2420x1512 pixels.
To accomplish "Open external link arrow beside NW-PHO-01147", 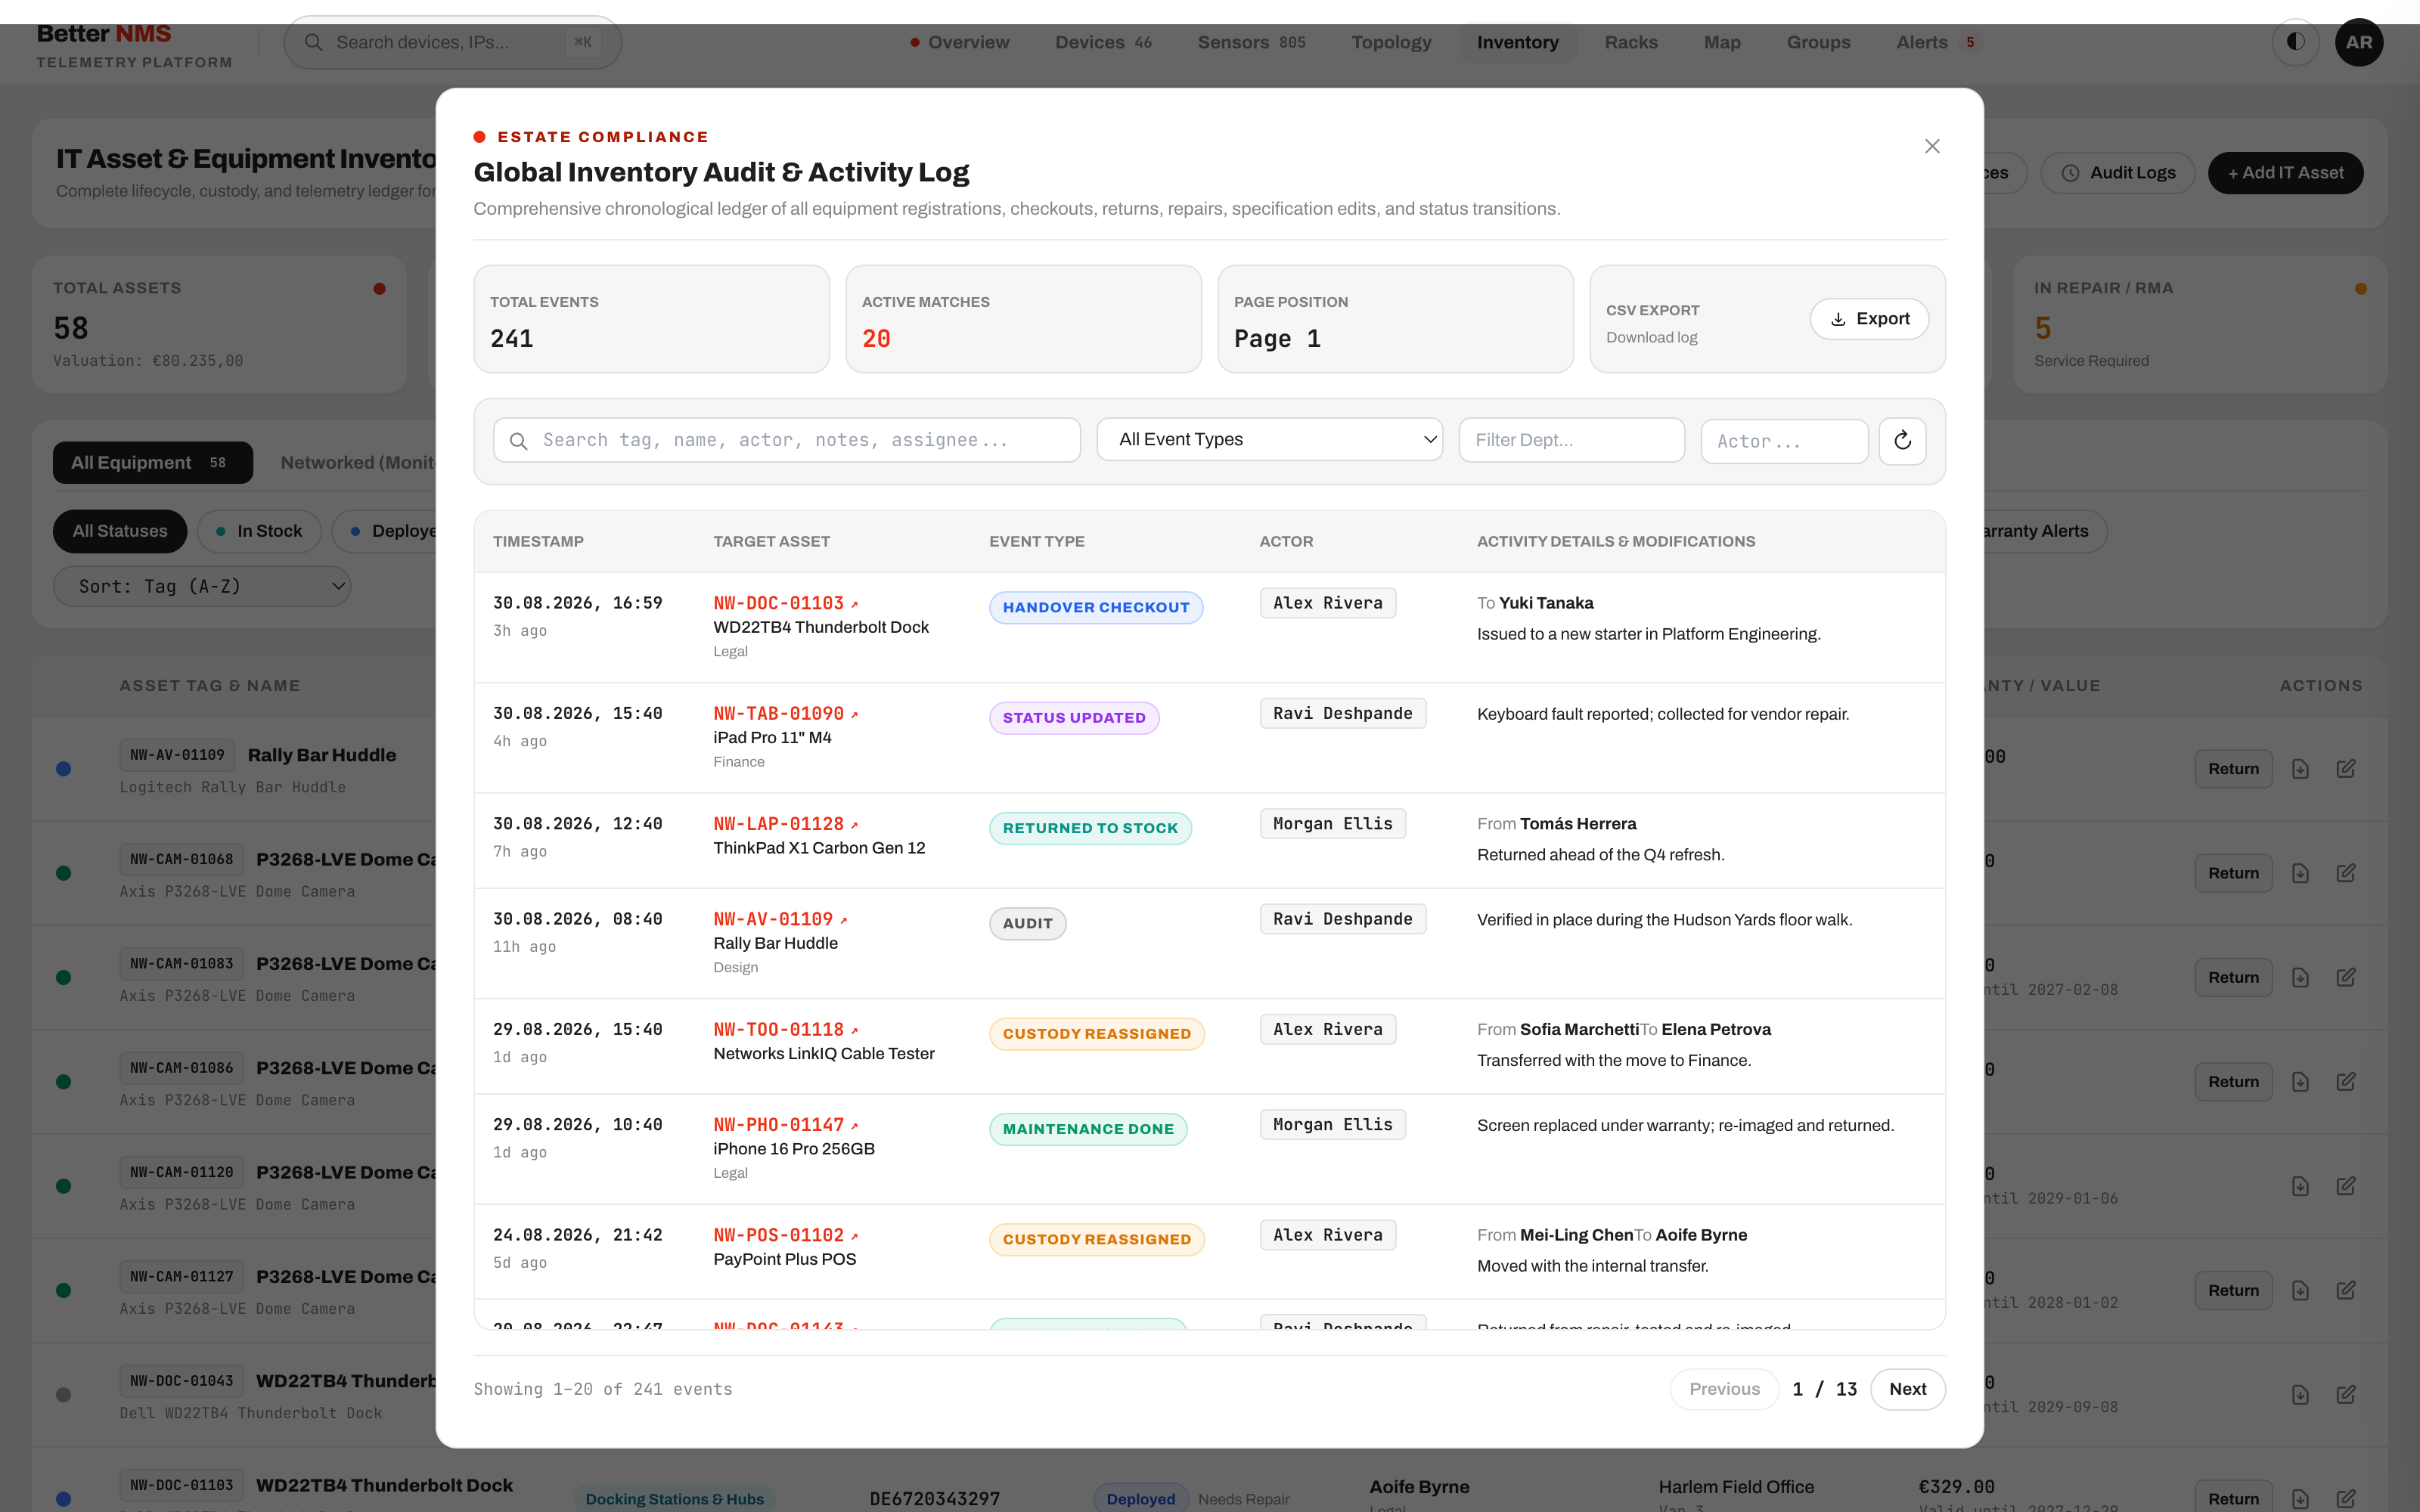I will pyautogui.click(x=854, y=1126).
